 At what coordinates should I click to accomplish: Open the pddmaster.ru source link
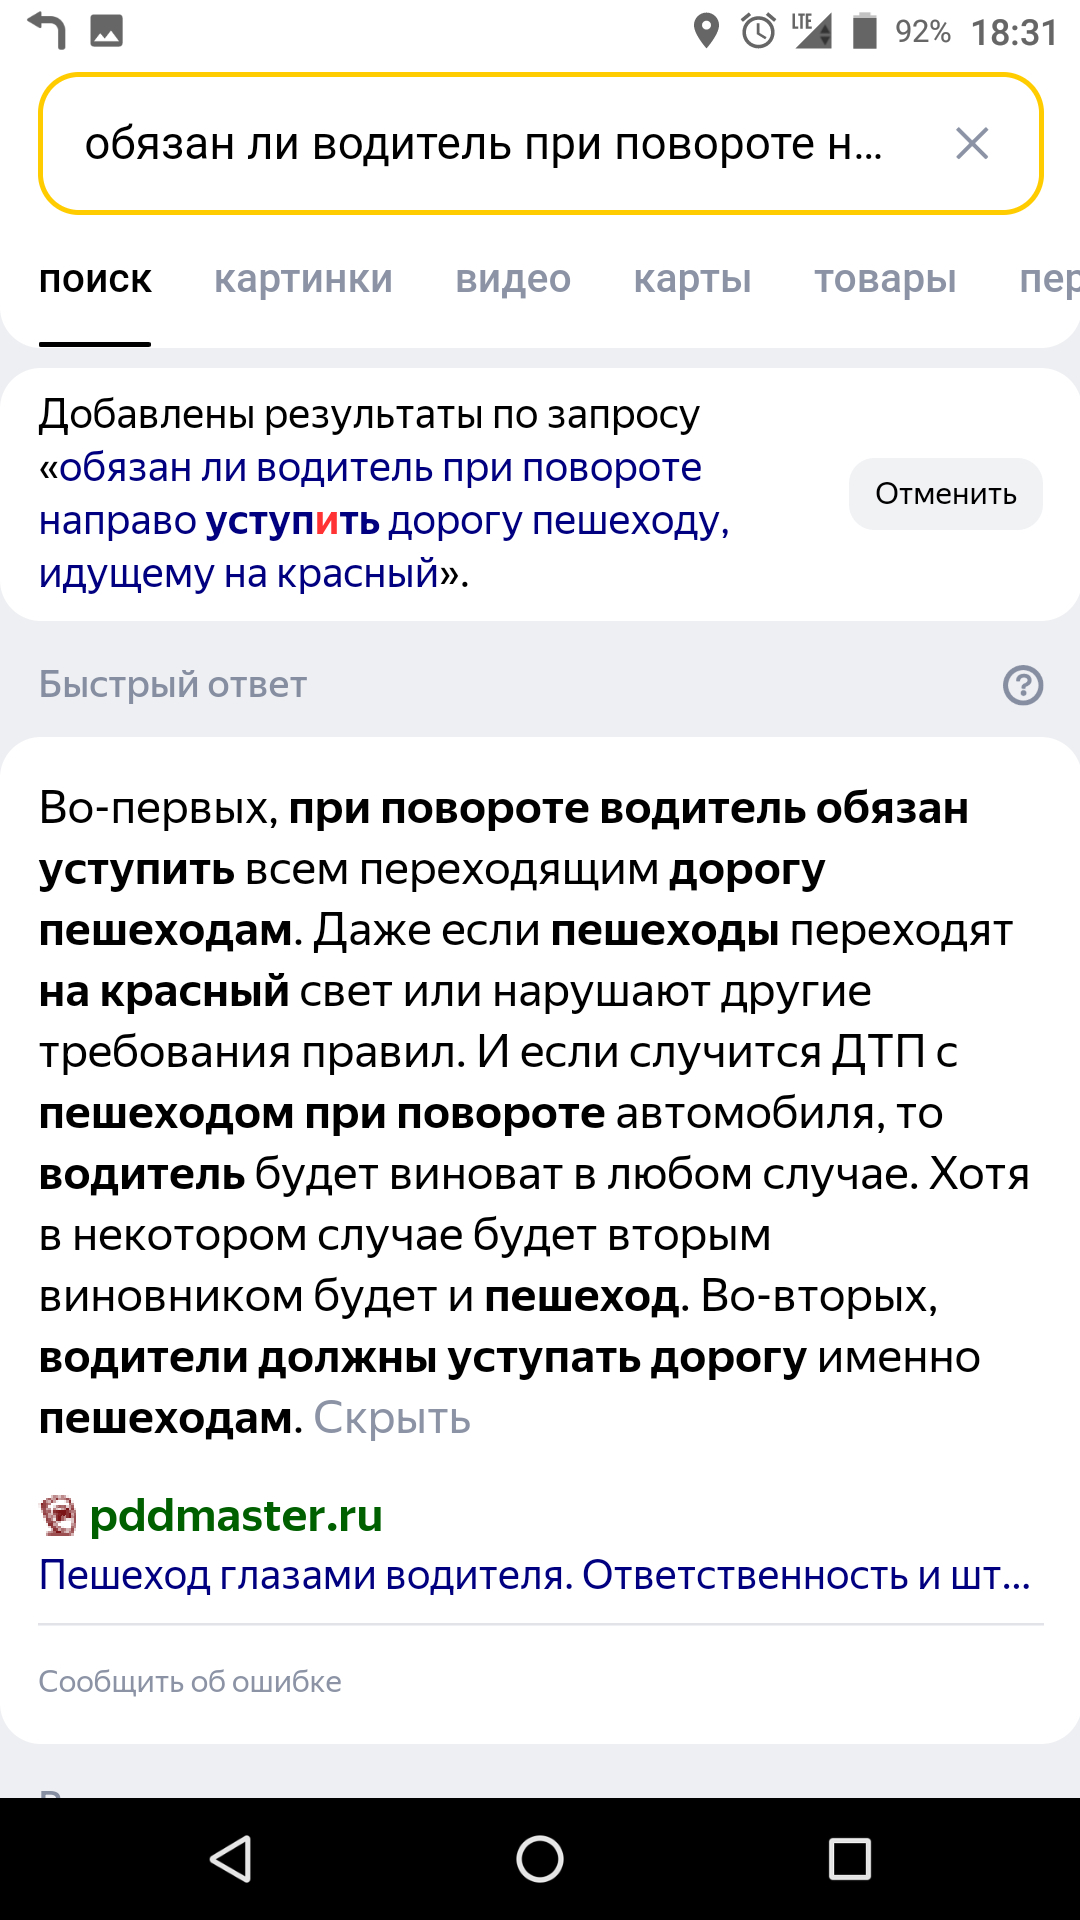(x=236, y=1516)
